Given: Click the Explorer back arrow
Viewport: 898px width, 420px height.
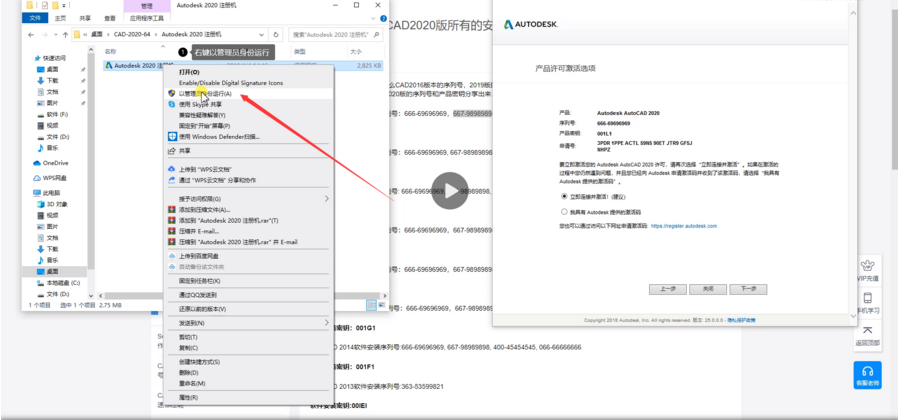Looking at the screenshot, I should [x=30, y=34].
